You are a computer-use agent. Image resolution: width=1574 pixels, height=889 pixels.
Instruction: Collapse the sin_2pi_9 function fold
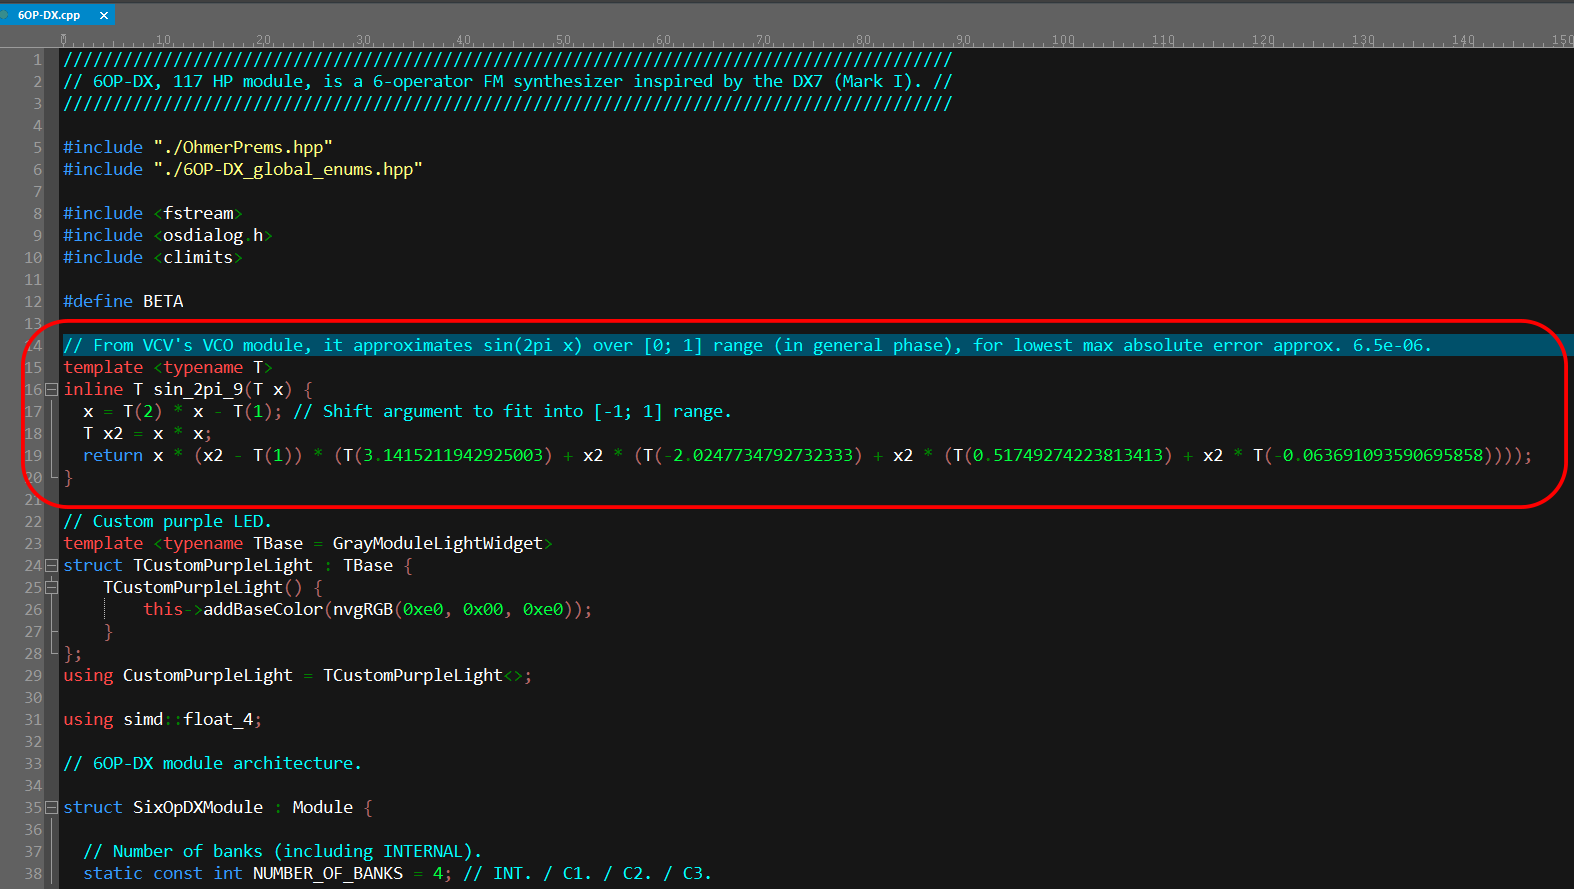51,390
